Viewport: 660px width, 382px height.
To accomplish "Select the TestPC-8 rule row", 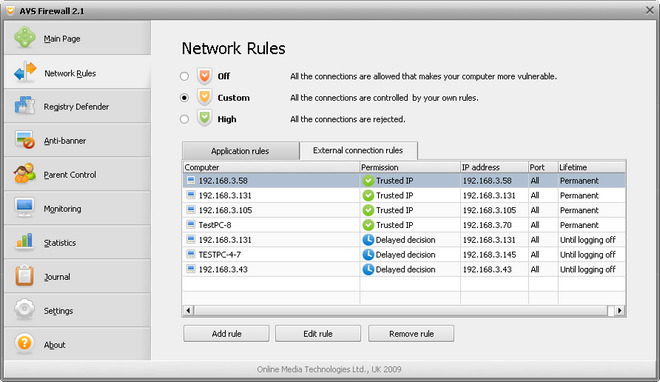I will point(404,225).
